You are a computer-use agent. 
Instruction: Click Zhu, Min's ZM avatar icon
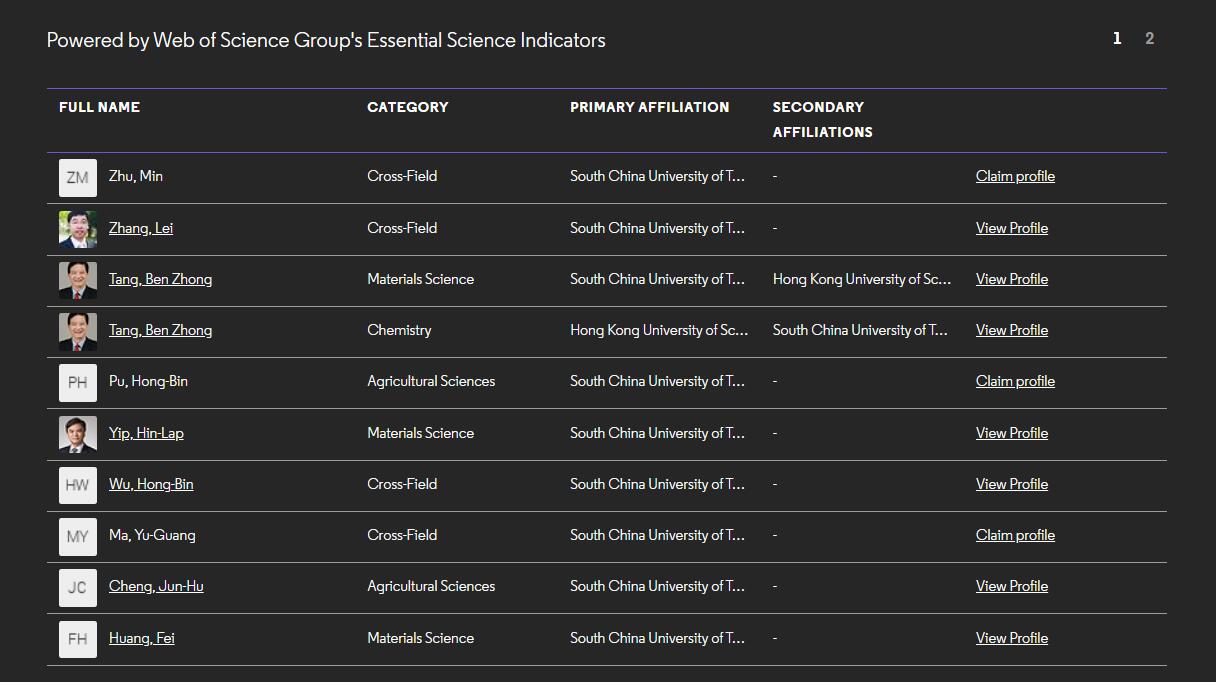coord(78,178)
